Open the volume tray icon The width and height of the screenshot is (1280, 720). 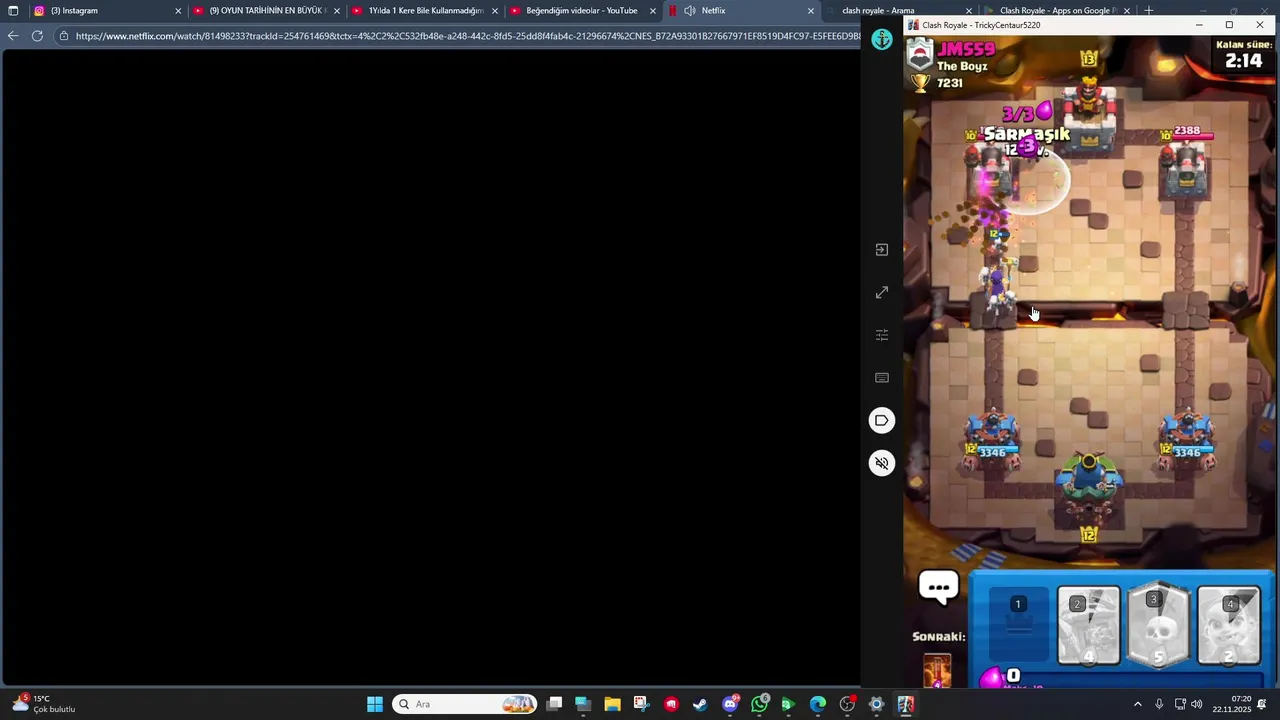click(1197, 704)
